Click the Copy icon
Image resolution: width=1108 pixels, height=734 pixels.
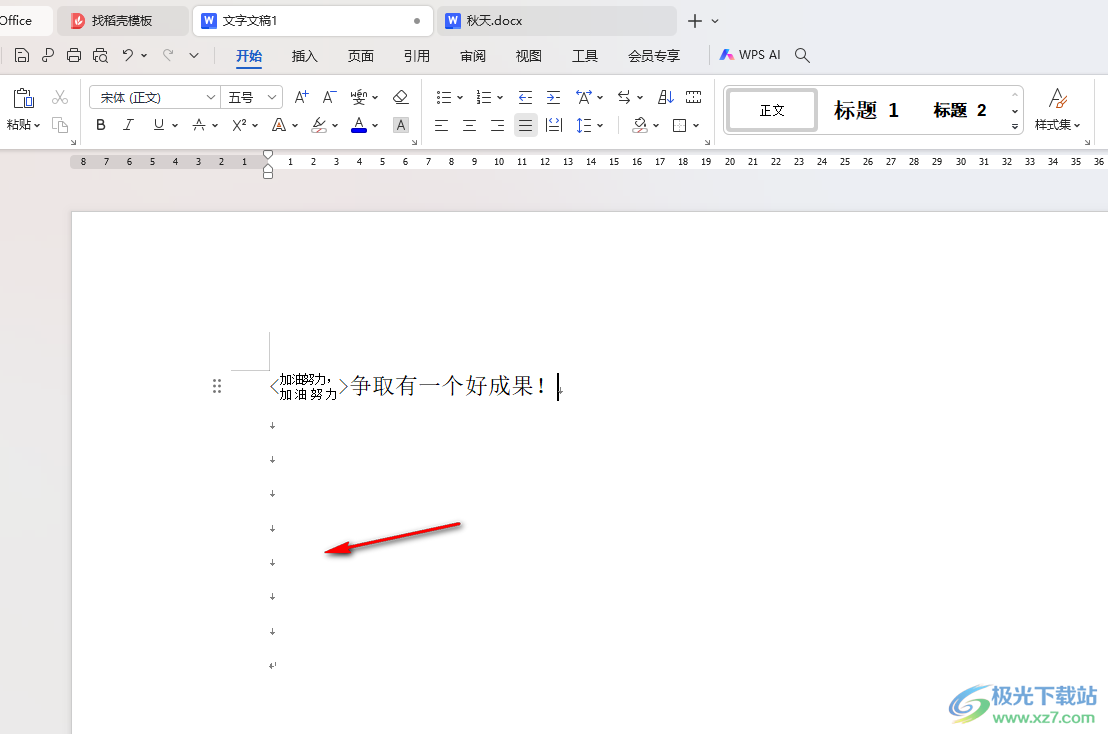[60, 125]
